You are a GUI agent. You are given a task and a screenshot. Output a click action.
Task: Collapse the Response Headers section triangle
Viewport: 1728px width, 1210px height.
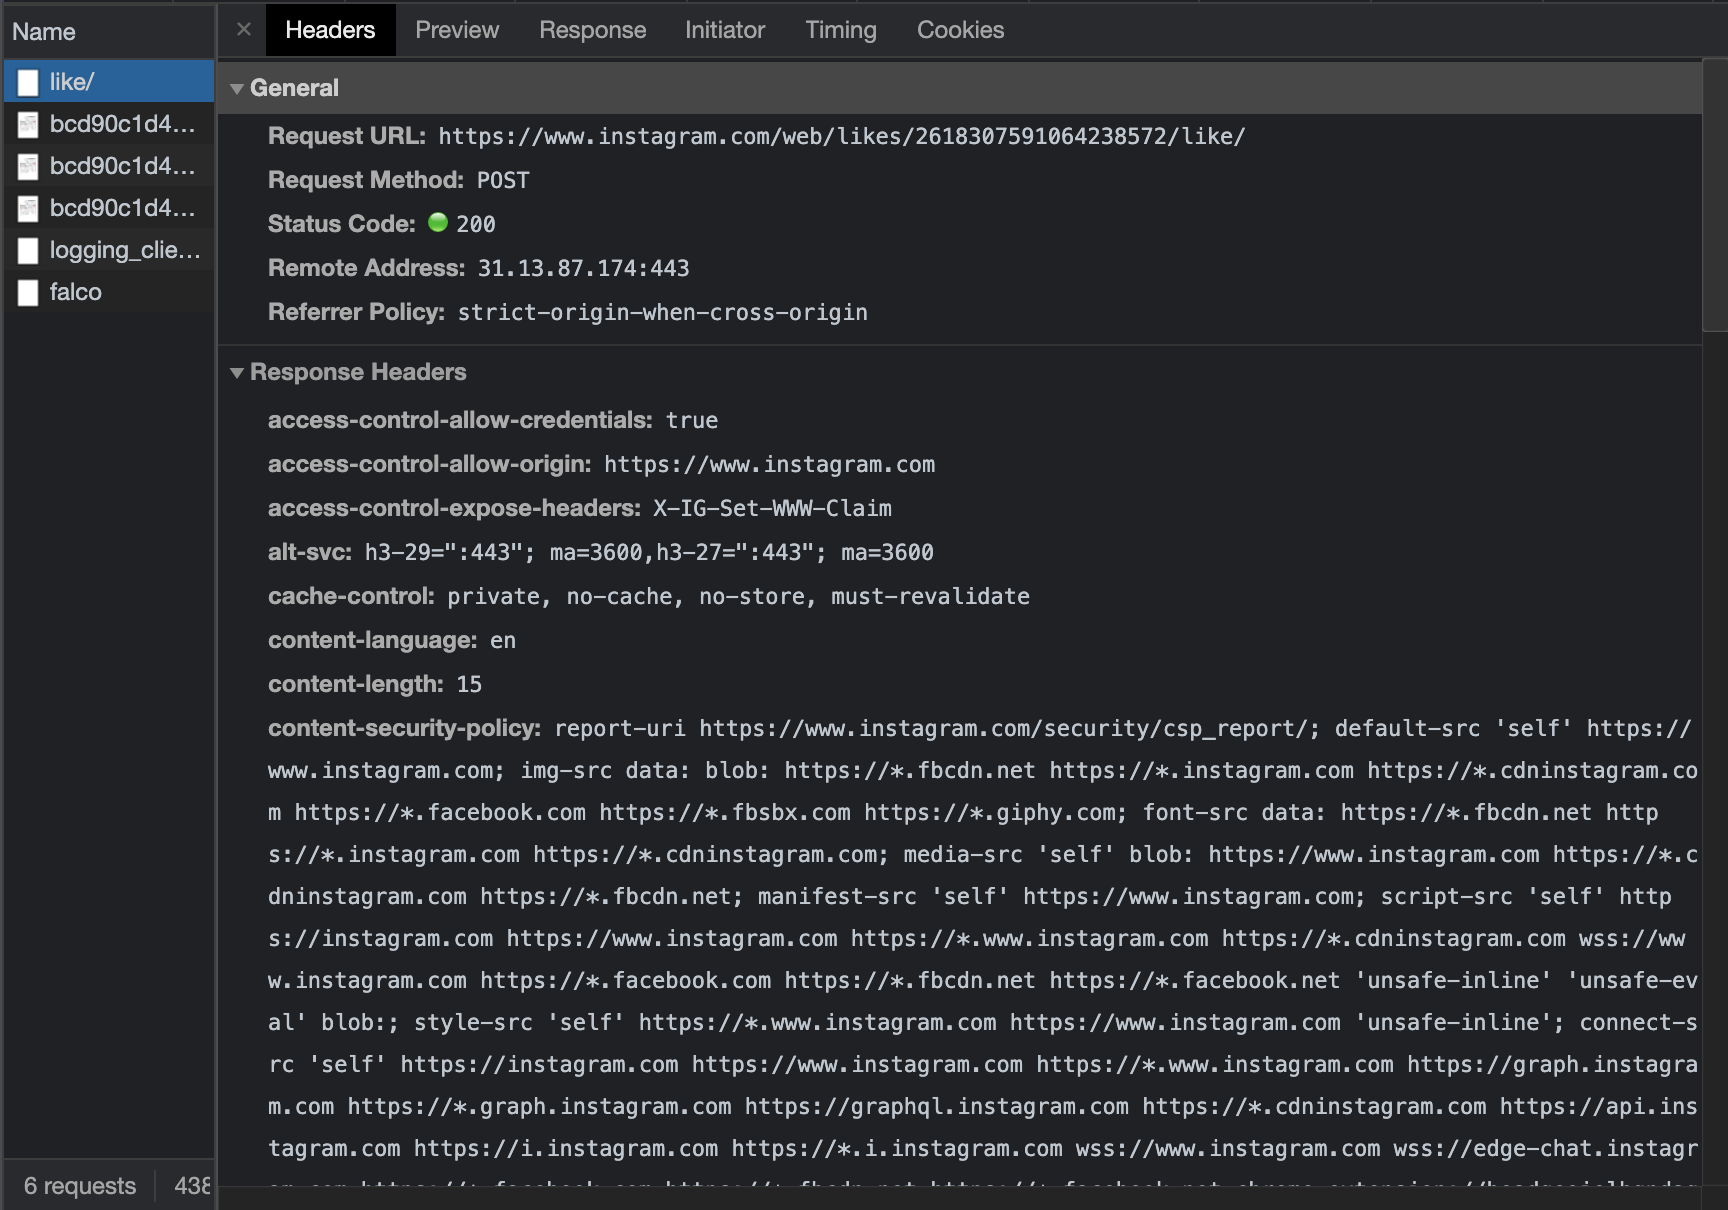[237, 373]
